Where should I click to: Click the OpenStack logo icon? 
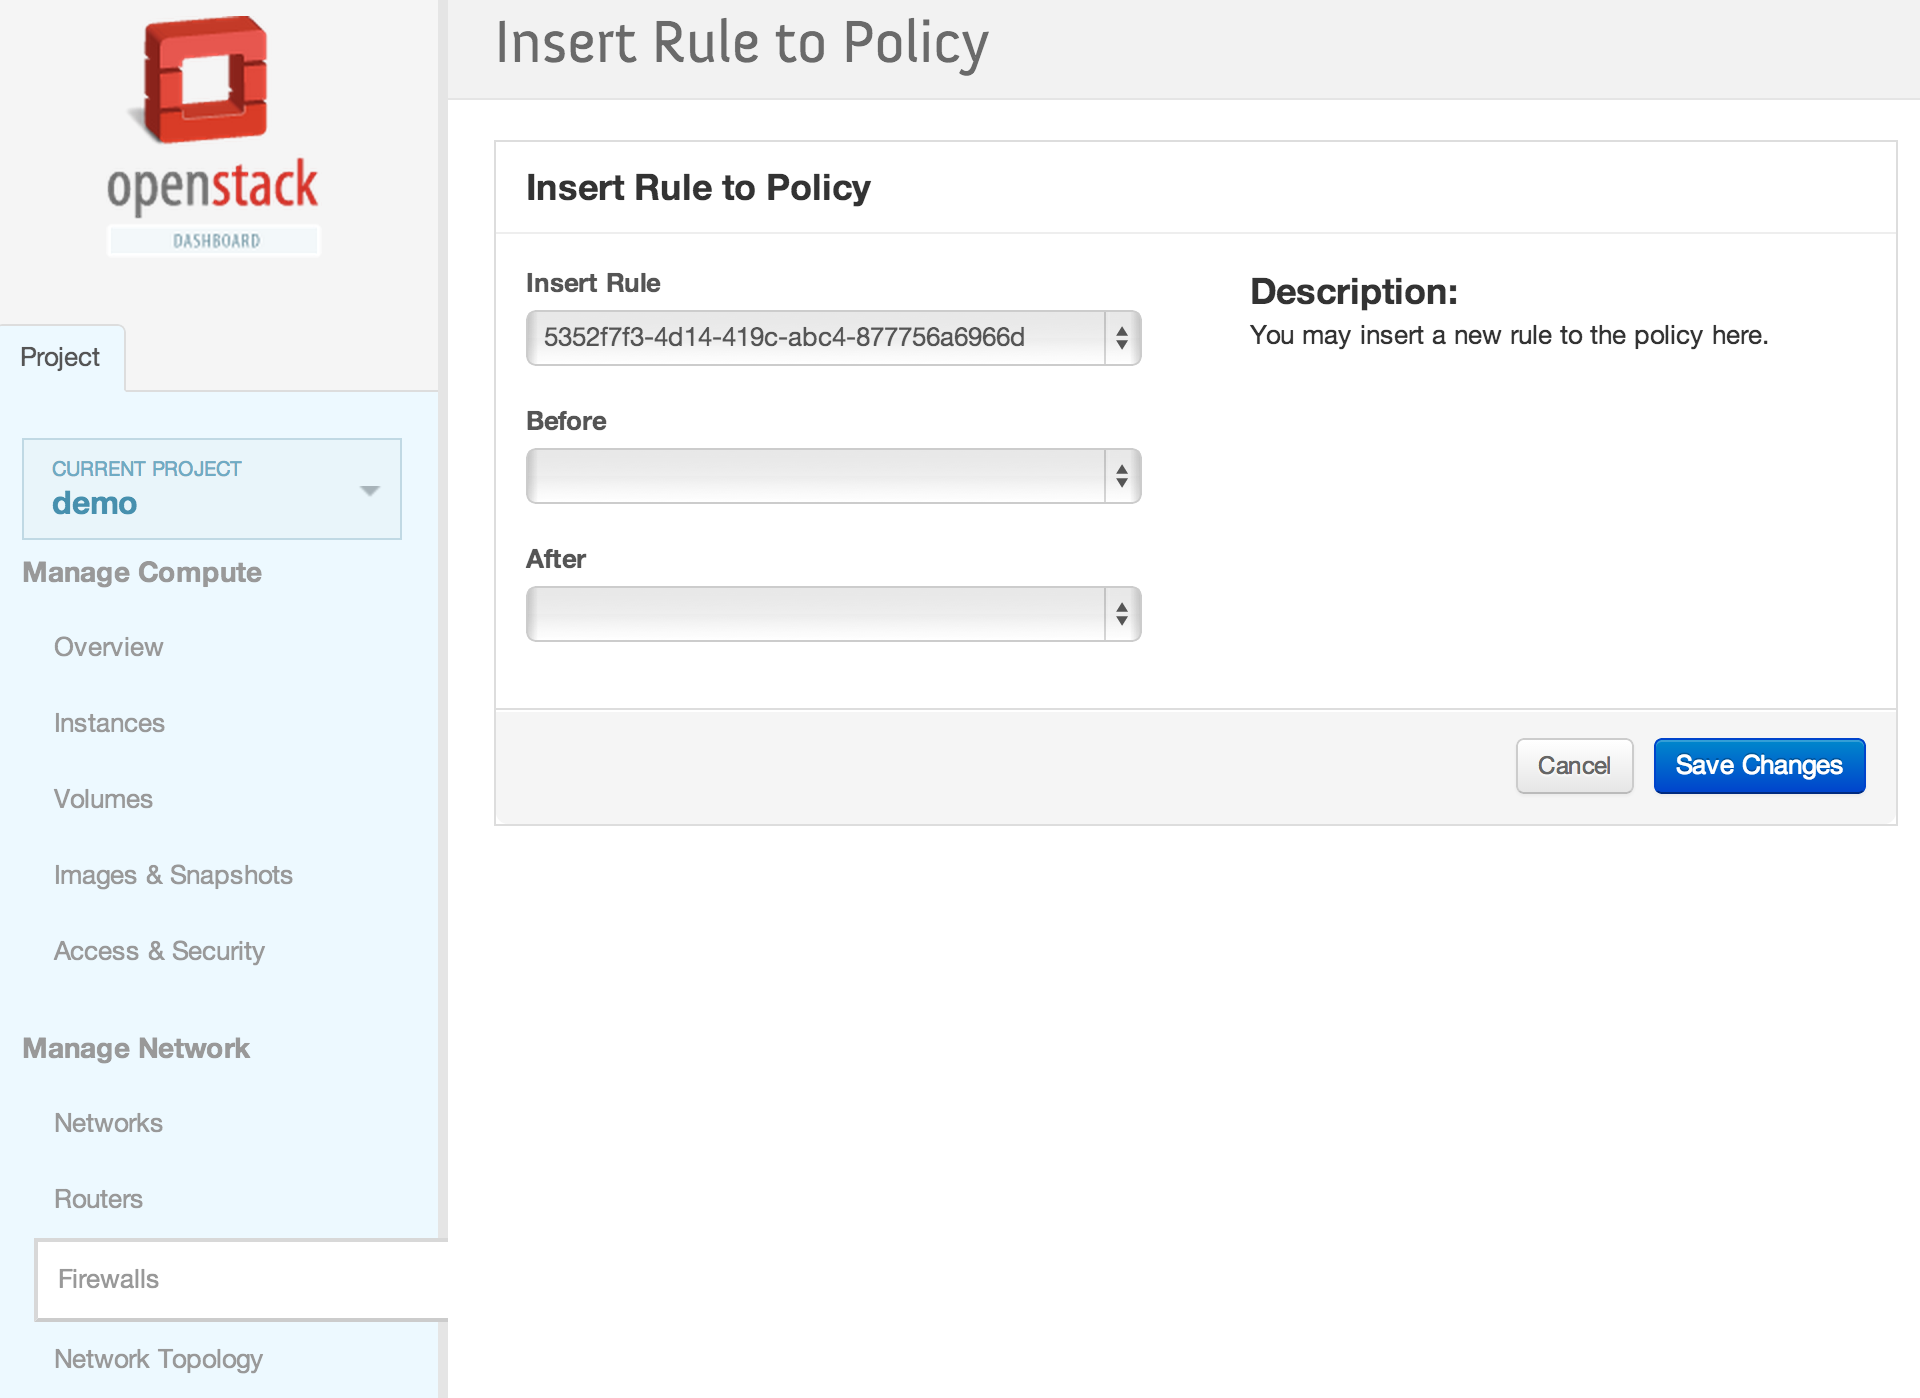pos(206,80)
